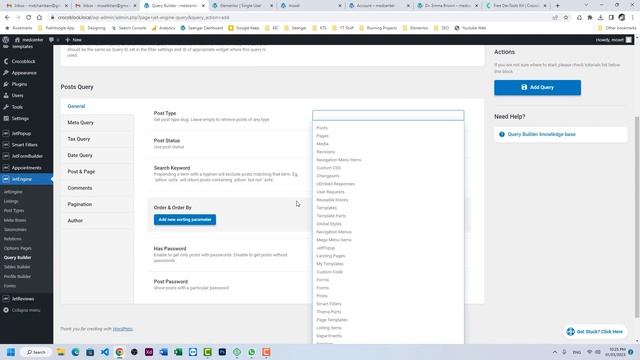Open Query Builder knowledge base link
Viewport: 640px width, 360px height.
coord(542,134)
